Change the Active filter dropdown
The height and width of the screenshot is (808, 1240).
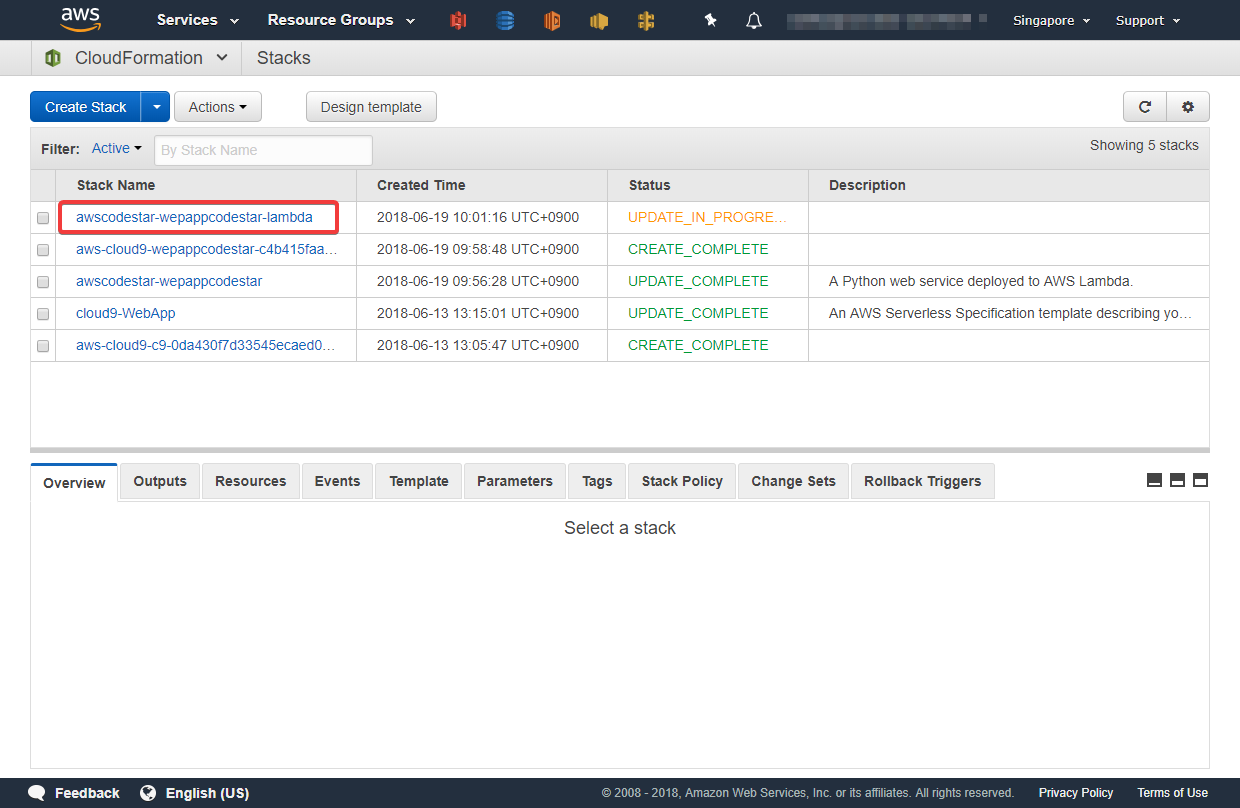[x=117, y=149]
